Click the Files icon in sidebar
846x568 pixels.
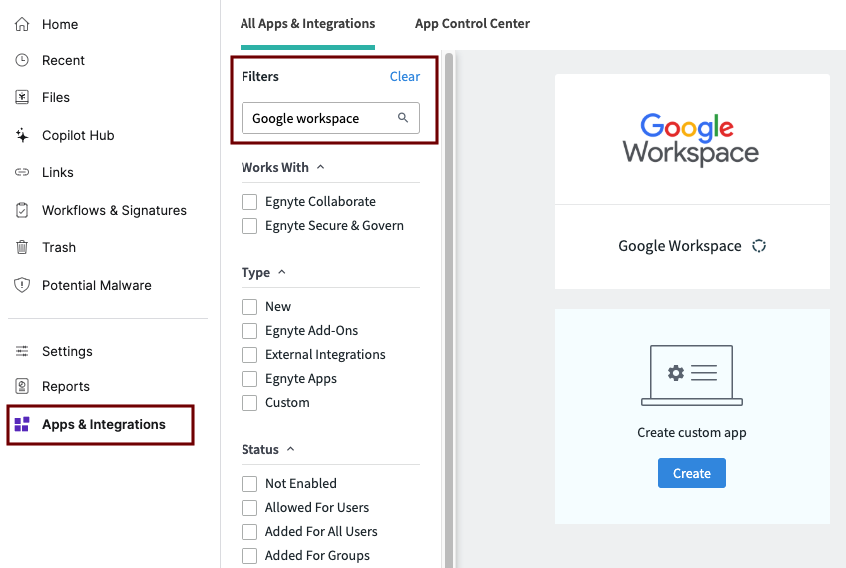(22, 98)
